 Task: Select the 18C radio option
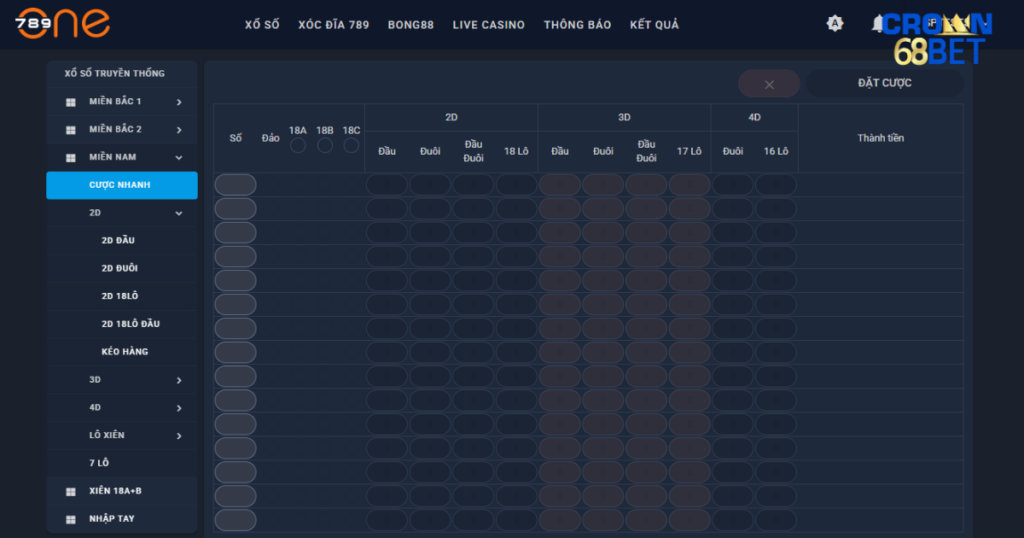pos(351,146)
